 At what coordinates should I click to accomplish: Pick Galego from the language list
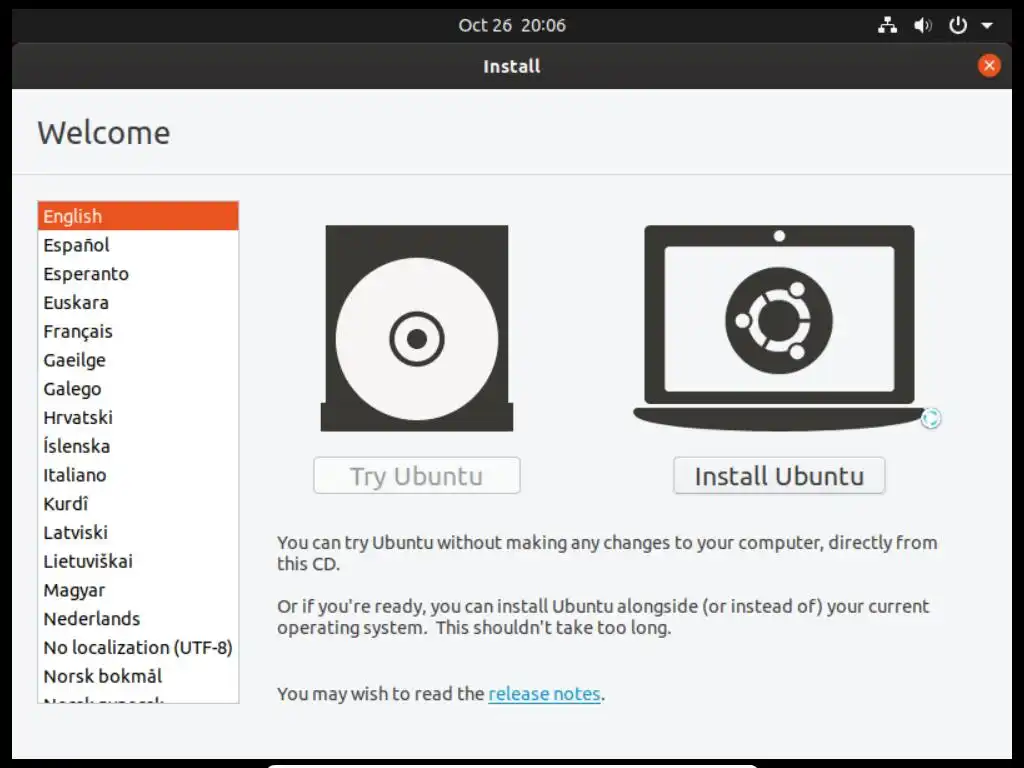coord(138,389)
